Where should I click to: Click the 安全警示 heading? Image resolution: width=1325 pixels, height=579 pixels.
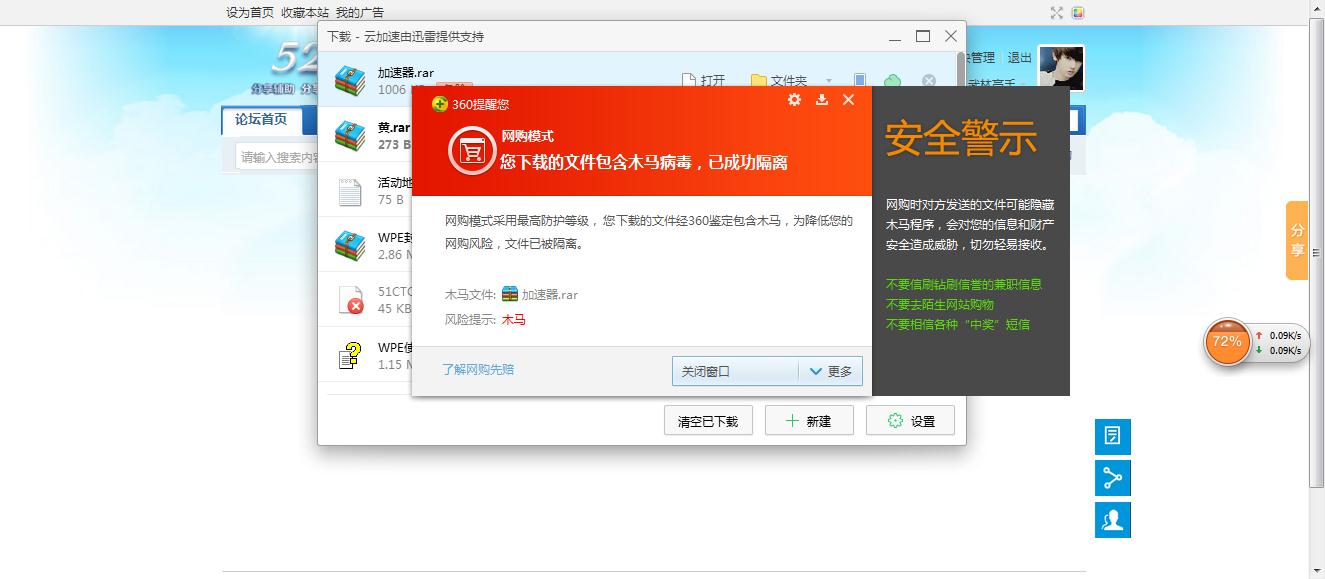(x=961, y=139)
